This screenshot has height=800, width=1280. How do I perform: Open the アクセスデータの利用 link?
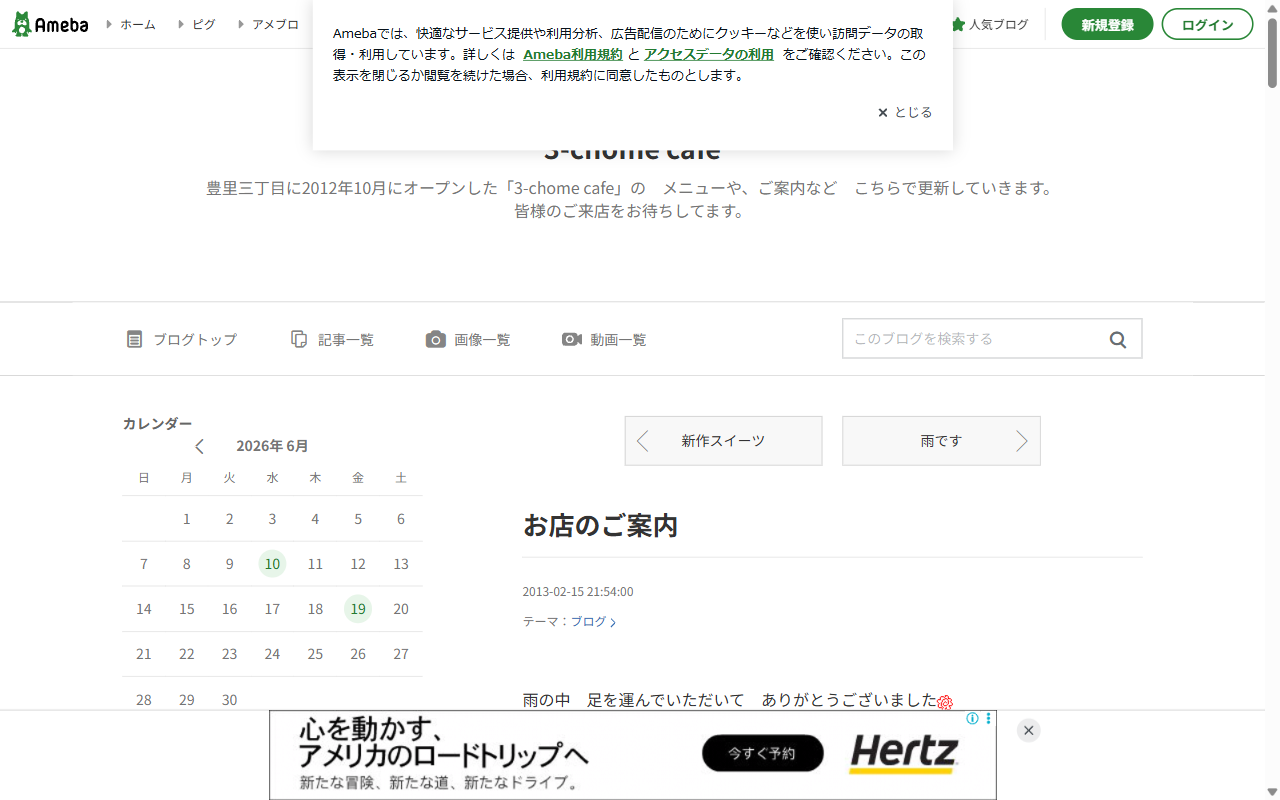coord(709,54)
